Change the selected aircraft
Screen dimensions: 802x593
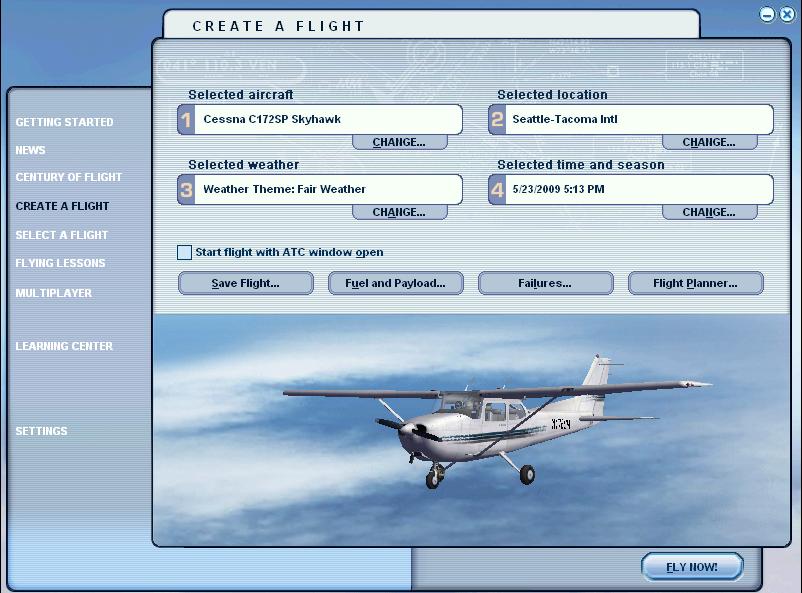[x=399, y=142]
